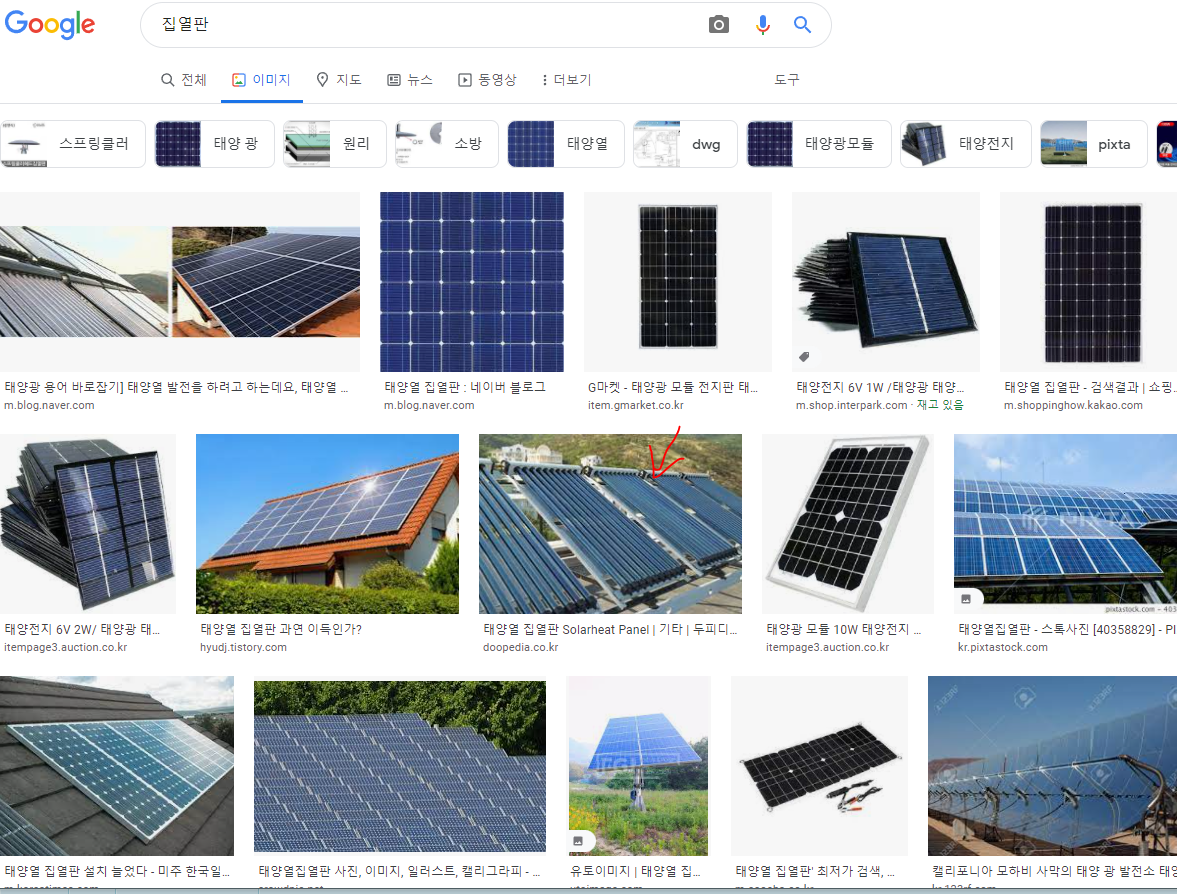Open the item.gmarket.co.kr source link

click(x=636, y=405)
